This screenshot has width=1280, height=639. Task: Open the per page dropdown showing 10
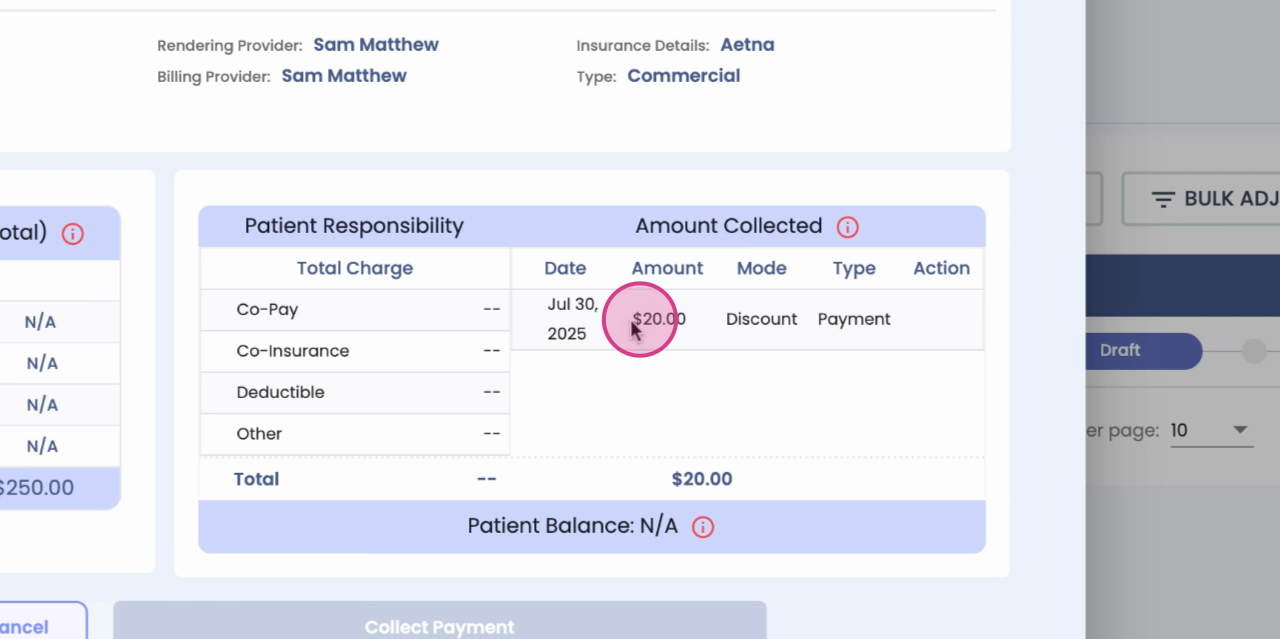point(1211,430)
